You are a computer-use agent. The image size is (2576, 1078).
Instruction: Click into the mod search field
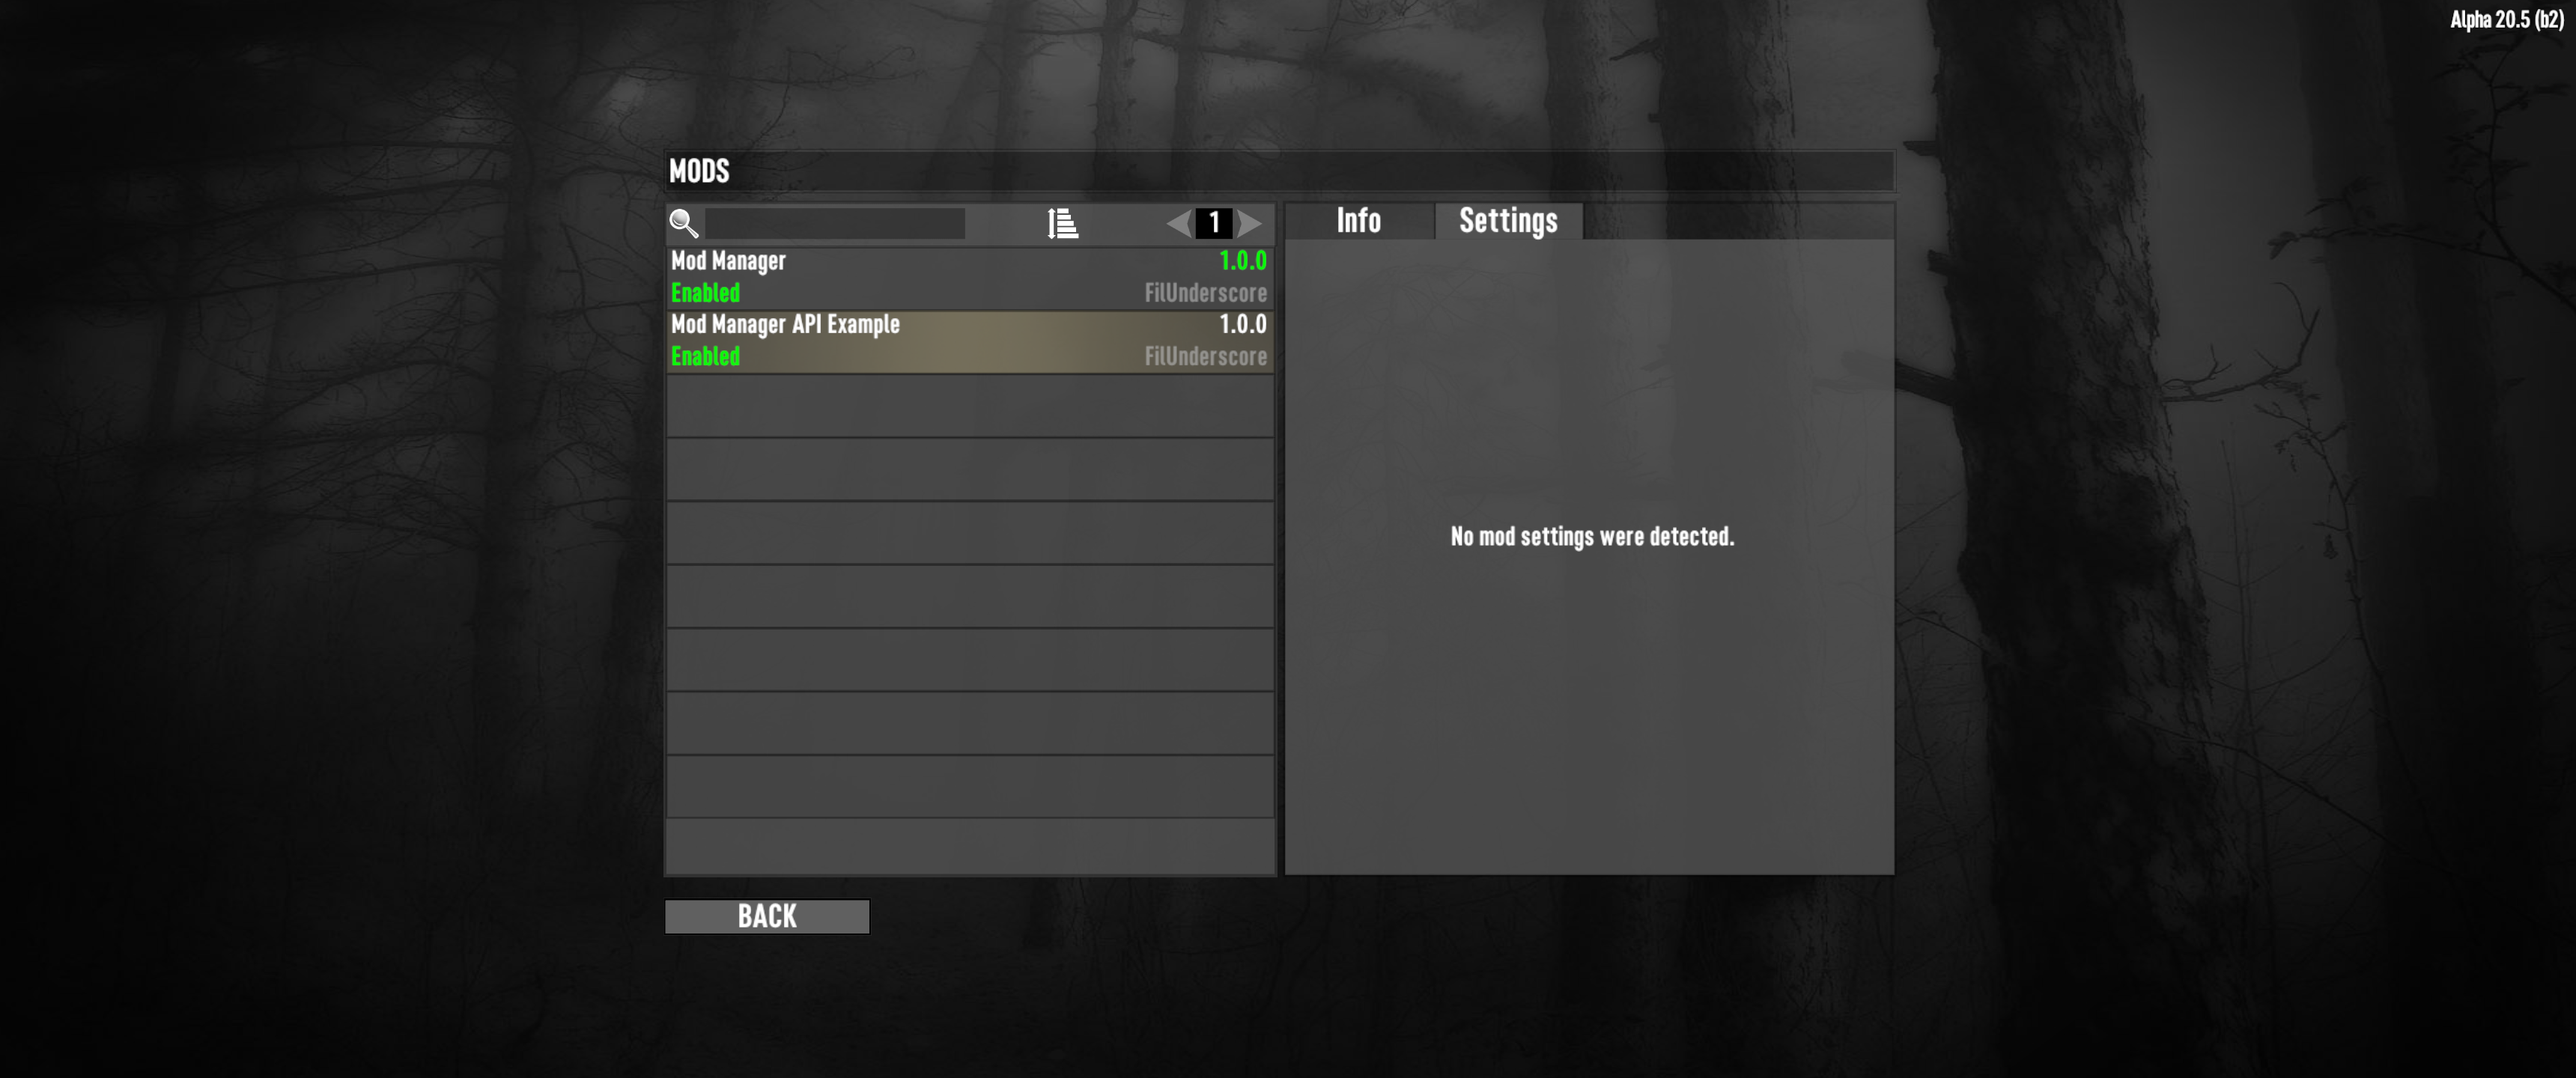click(x=835, y=223)
